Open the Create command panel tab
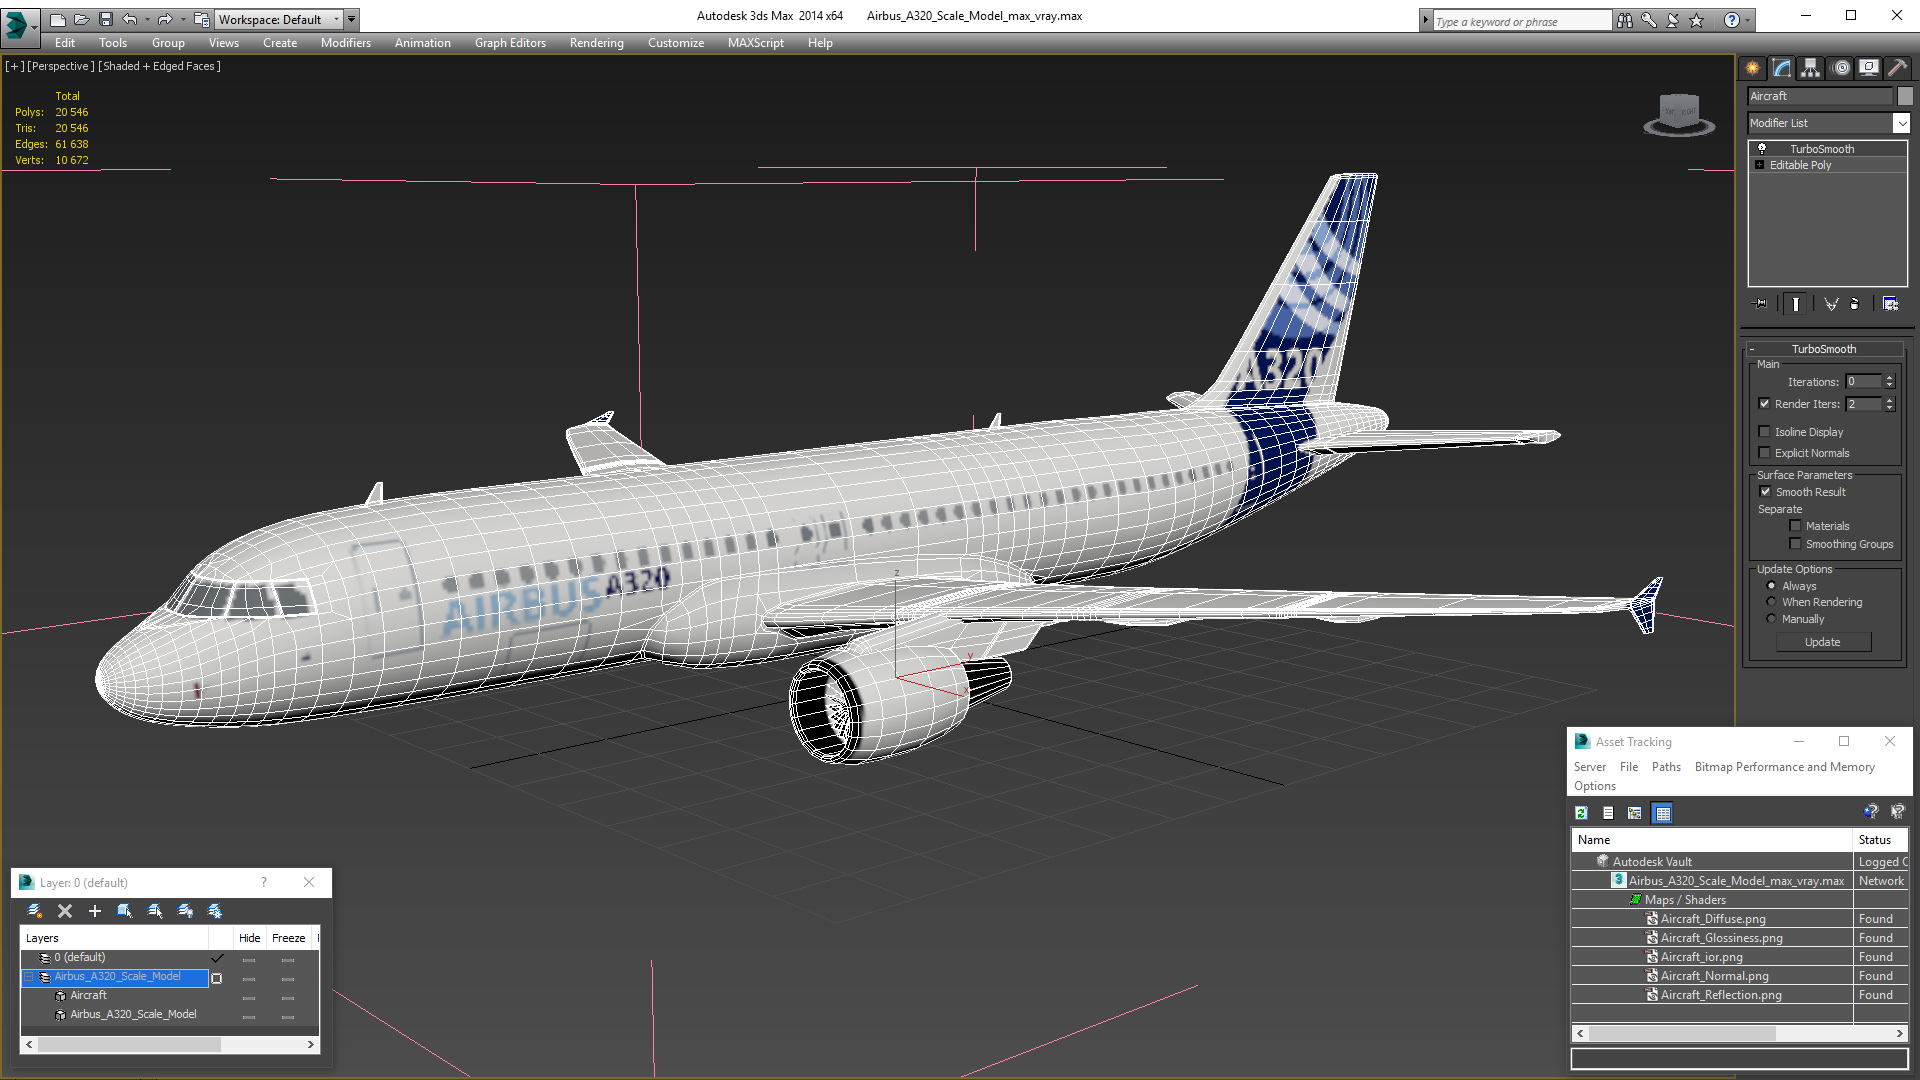 coord(1752,68)
